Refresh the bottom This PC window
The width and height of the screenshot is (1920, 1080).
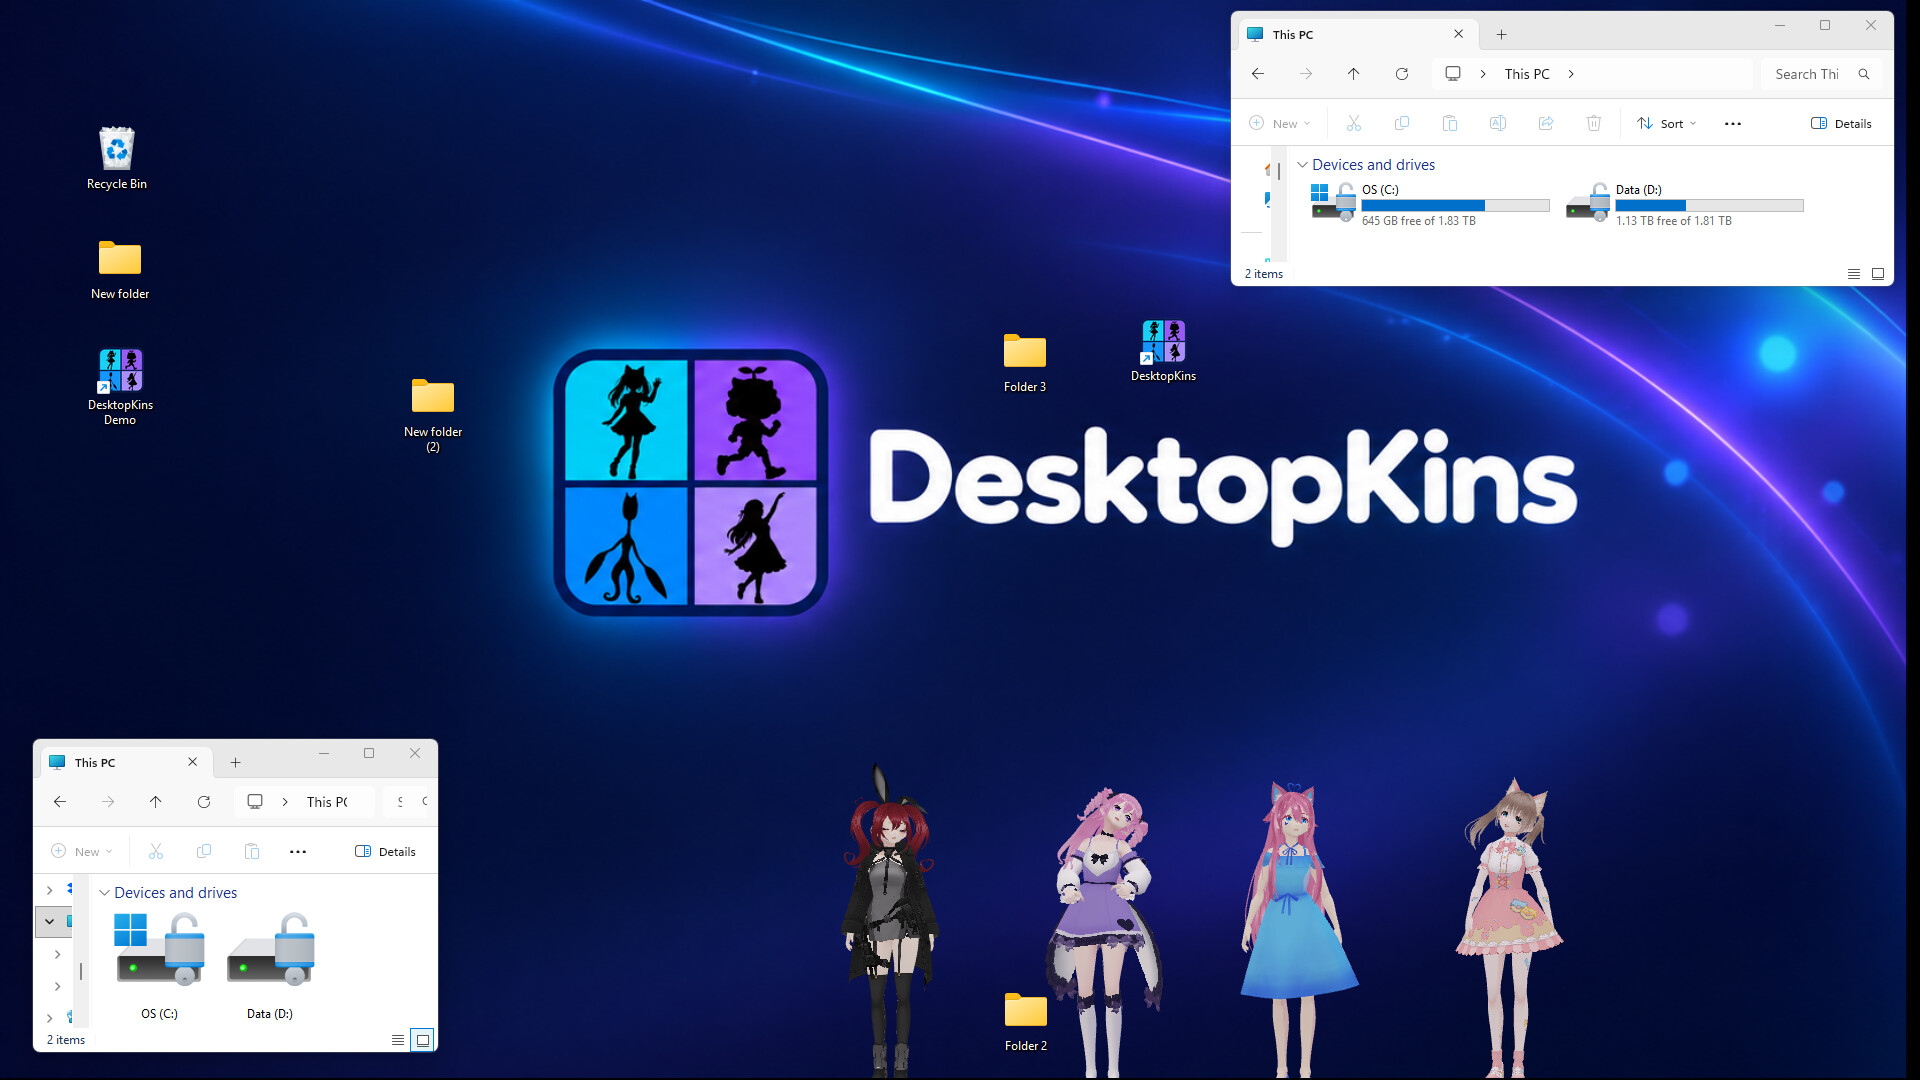pyautogui.click(x=204, y=802)
